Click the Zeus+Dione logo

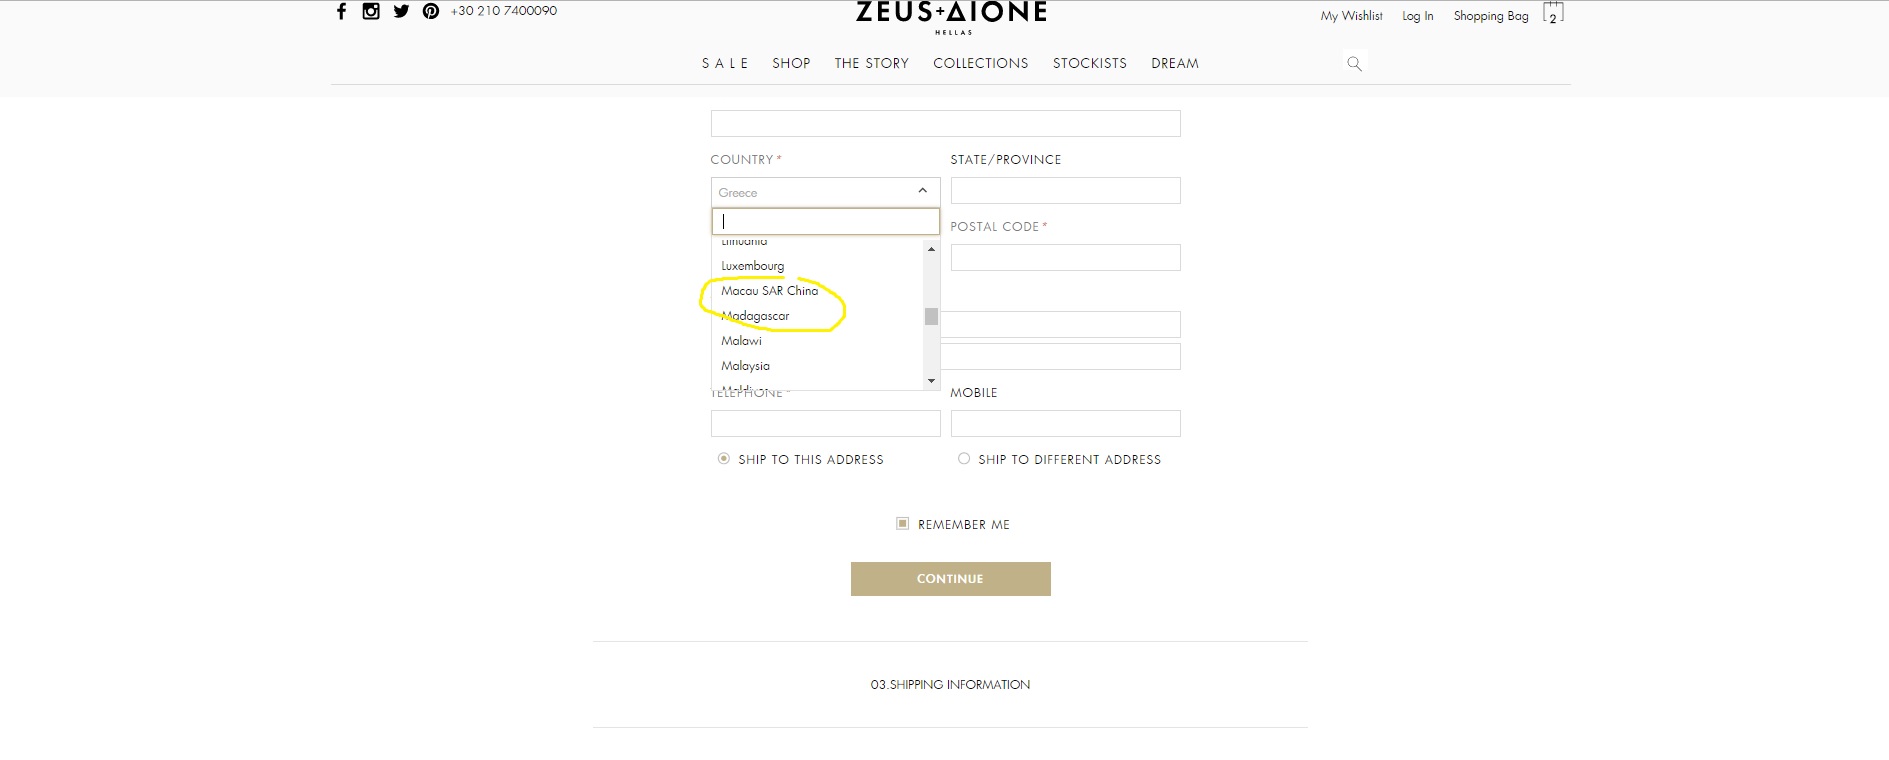(x=951, y=16)
